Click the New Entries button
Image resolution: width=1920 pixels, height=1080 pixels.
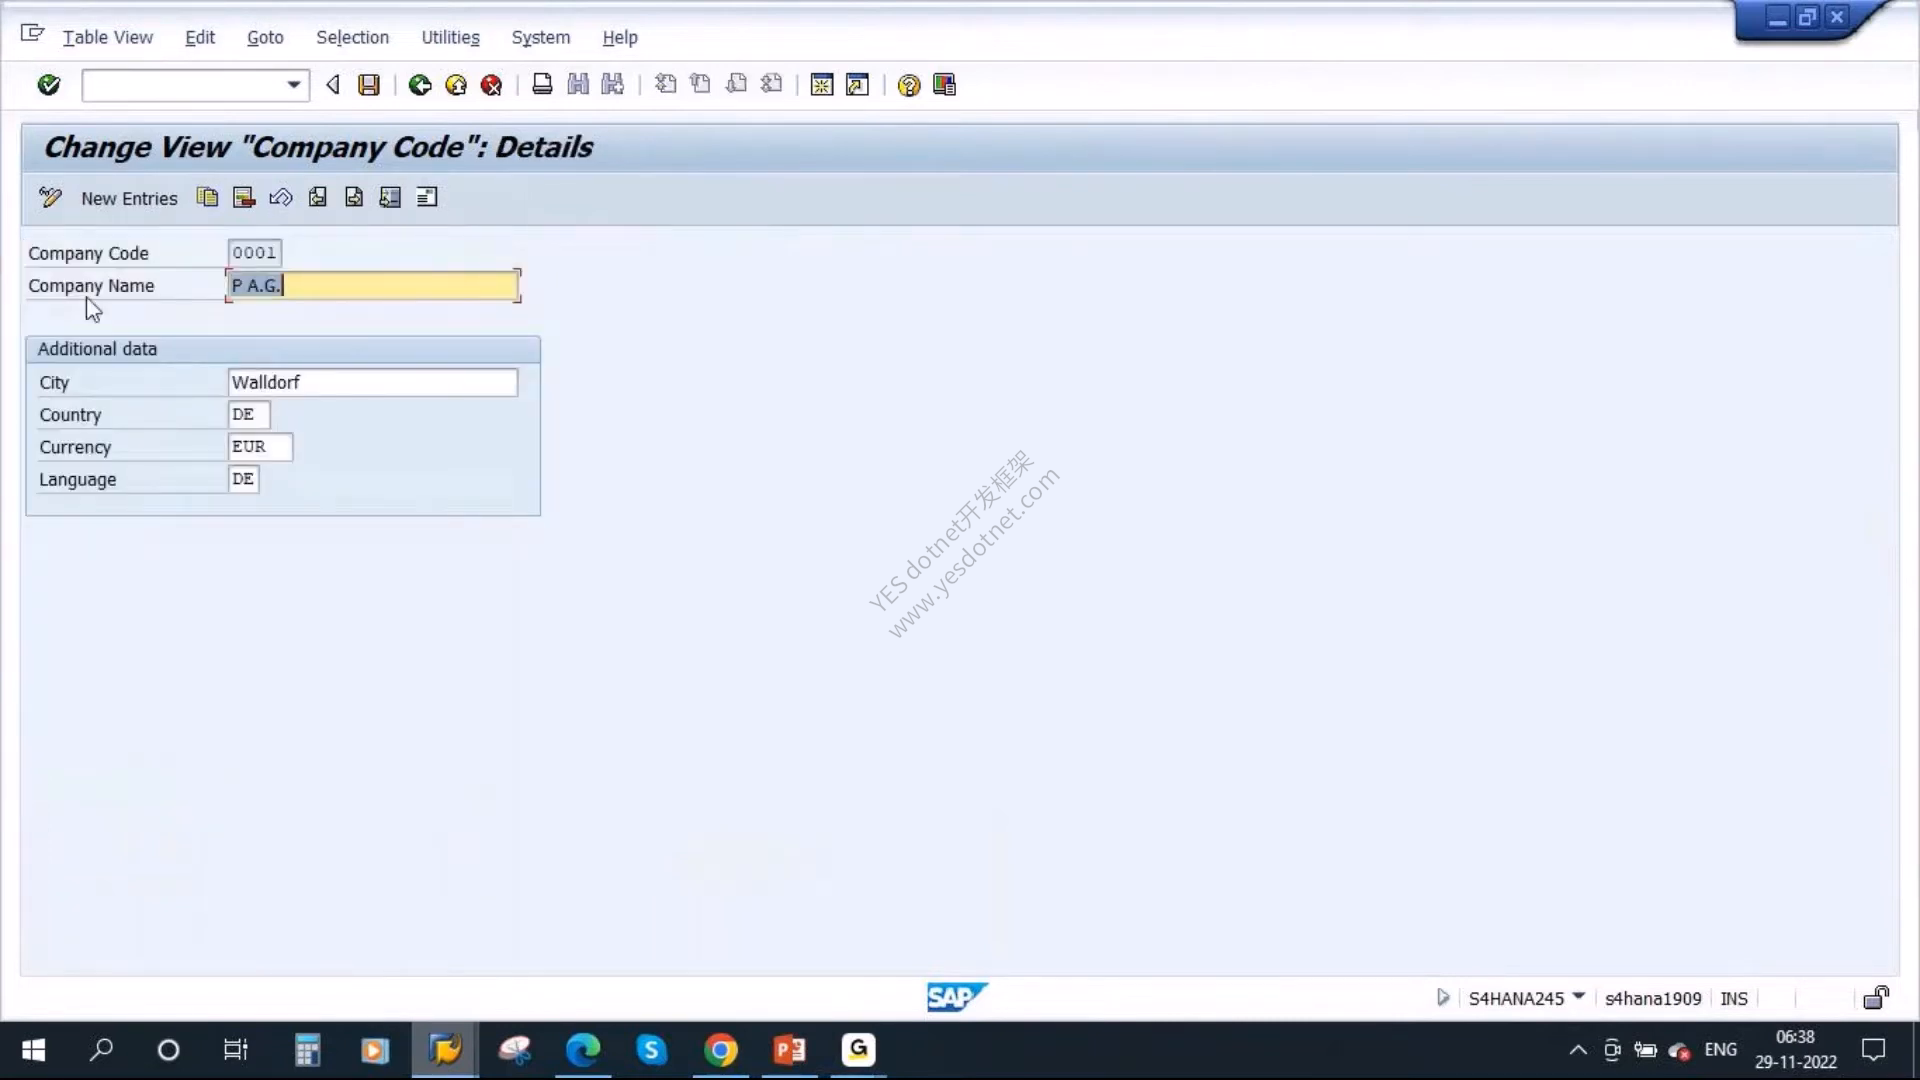click(x=129, y=199)
